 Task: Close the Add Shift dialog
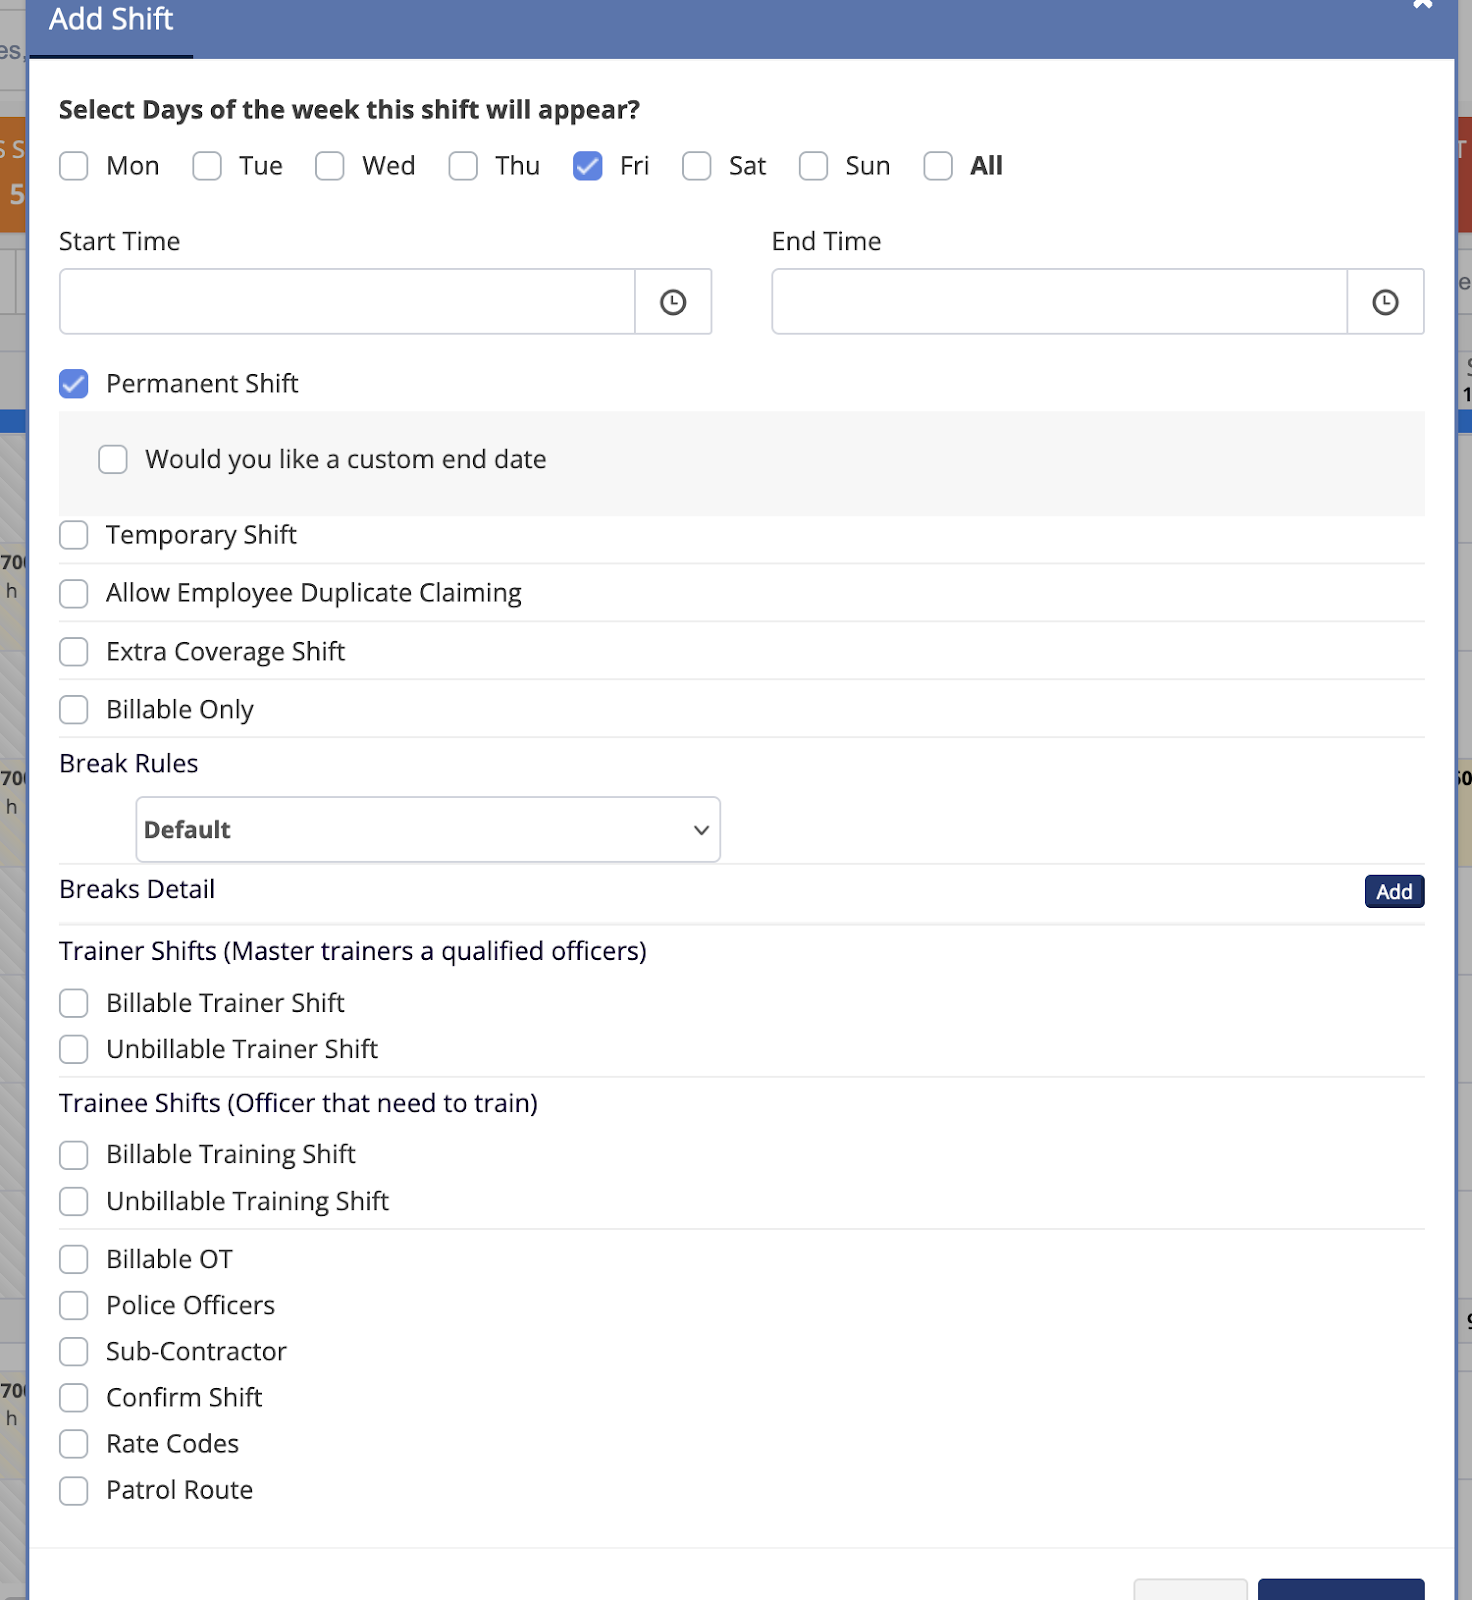point(1422,4)
